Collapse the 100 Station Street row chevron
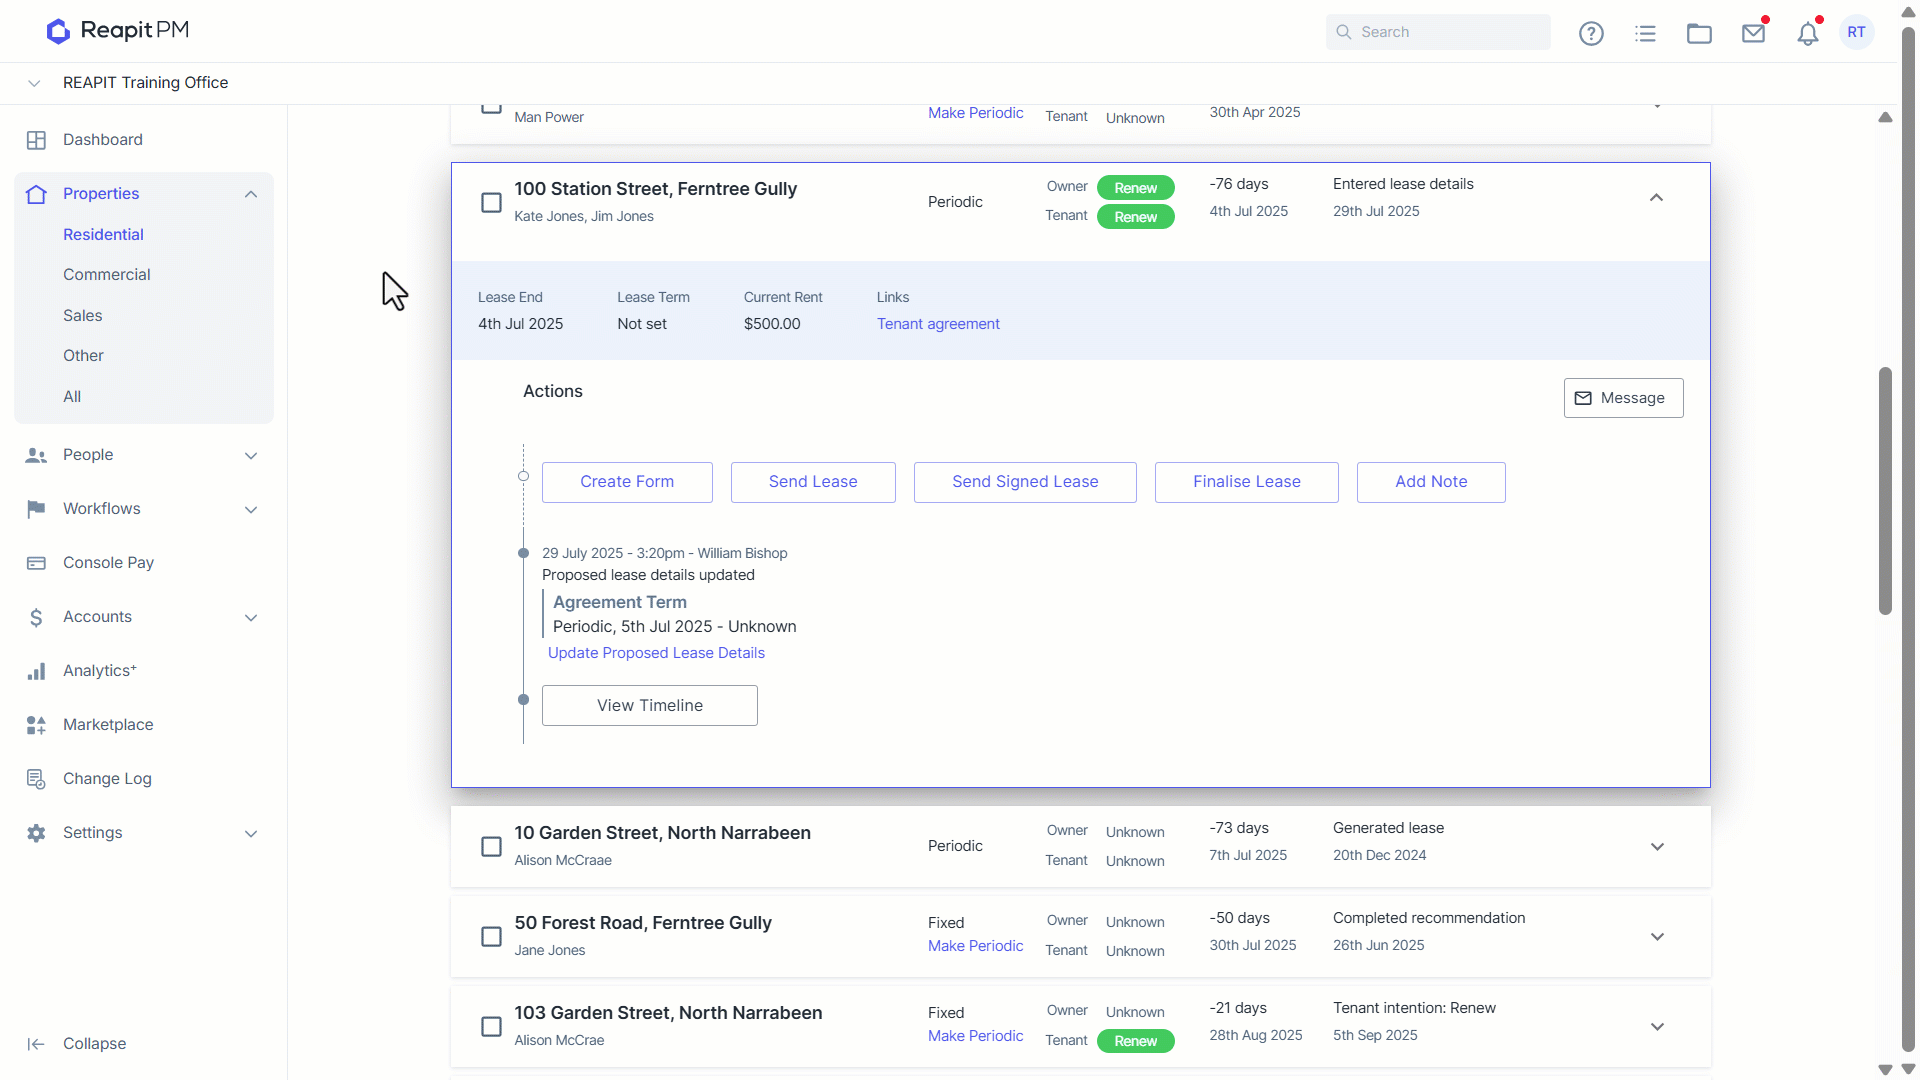The width and height of the screenshot is (1920, 1080). (x=1656, y=198)
